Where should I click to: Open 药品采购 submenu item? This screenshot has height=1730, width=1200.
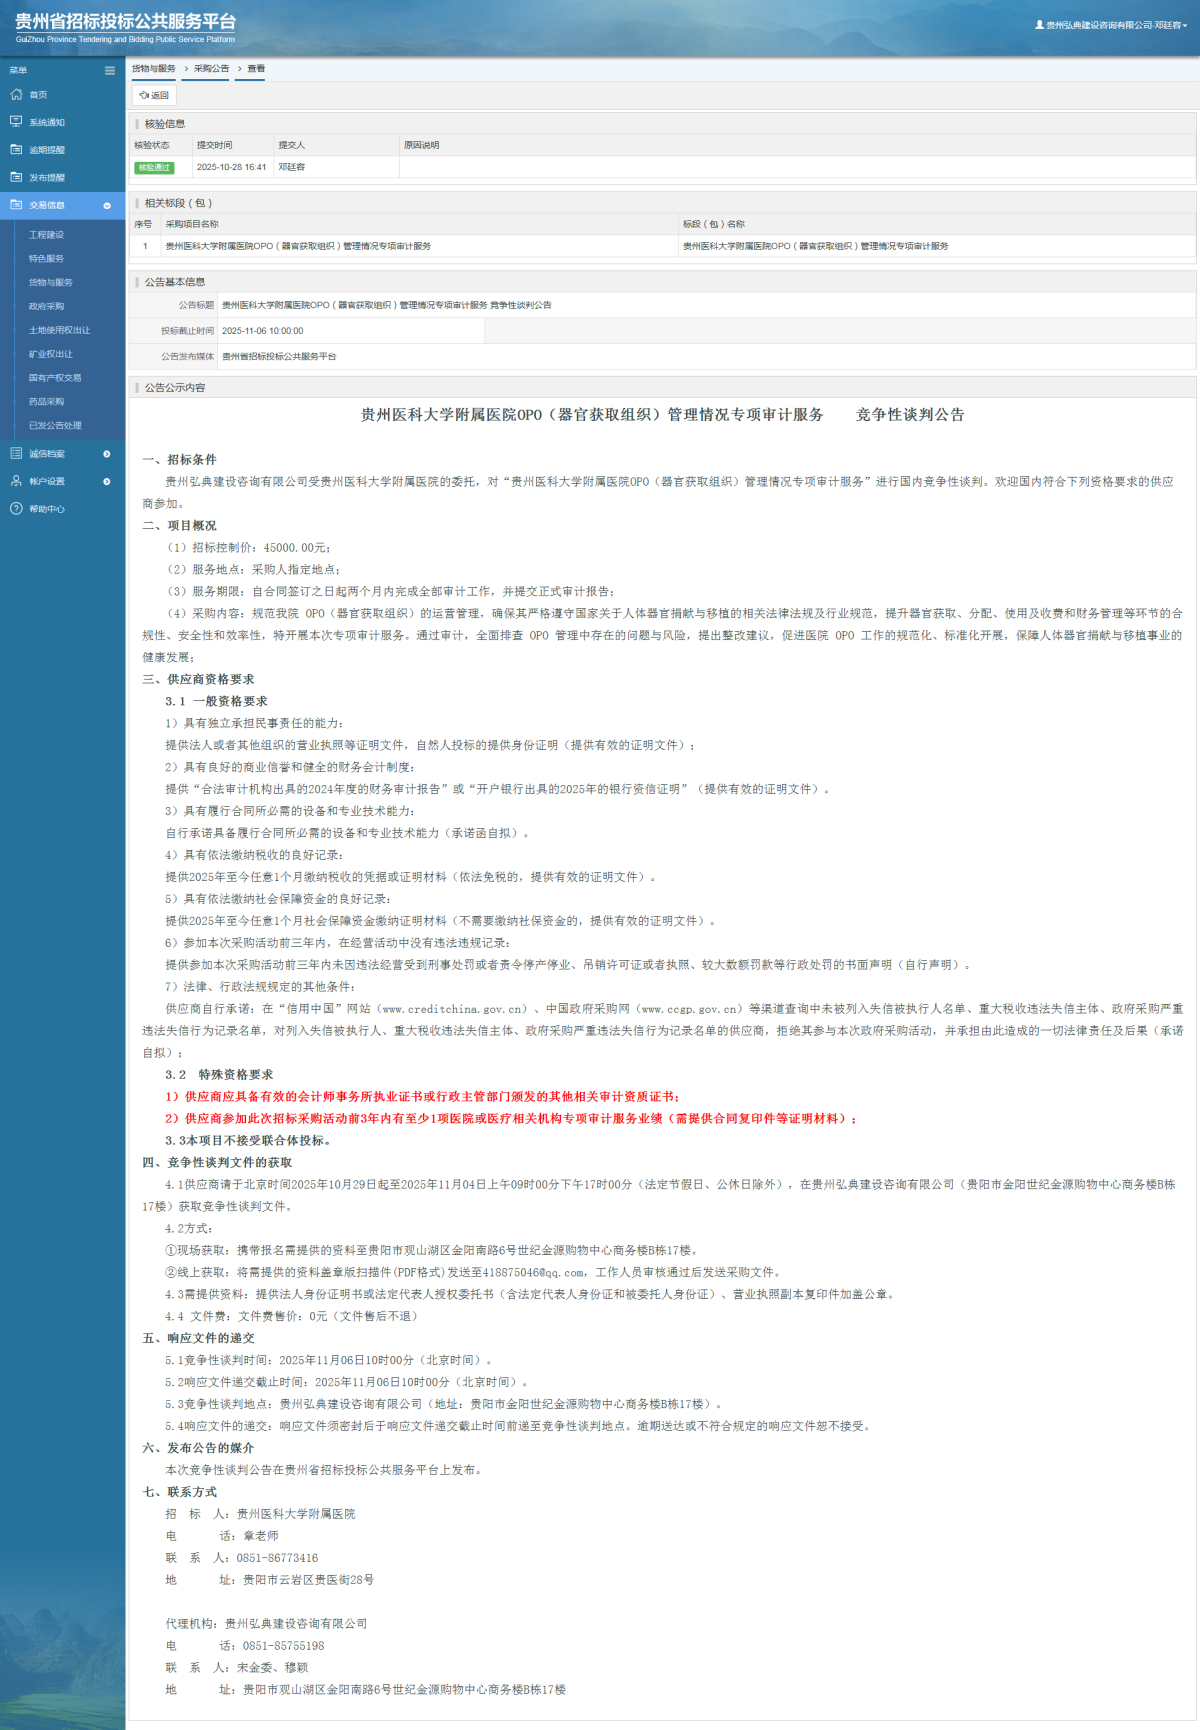pos(46,402)
